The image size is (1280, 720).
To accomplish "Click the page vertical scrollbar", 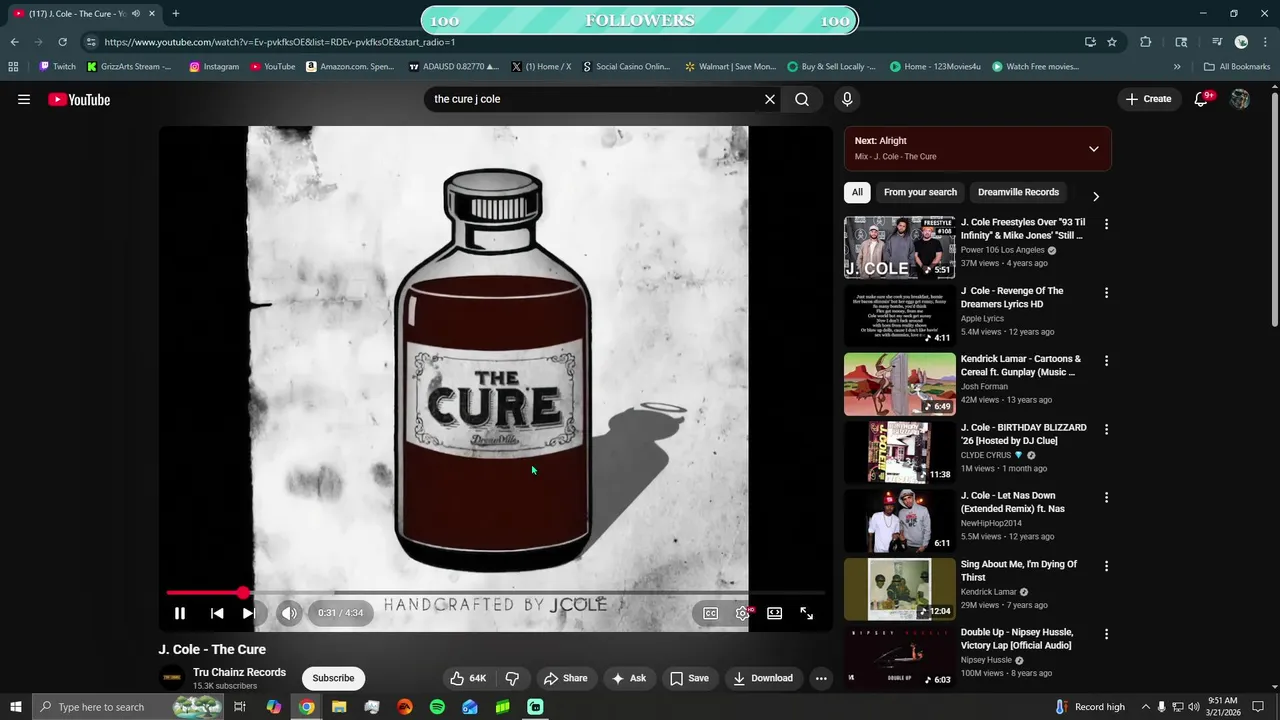I will 1274,210.
